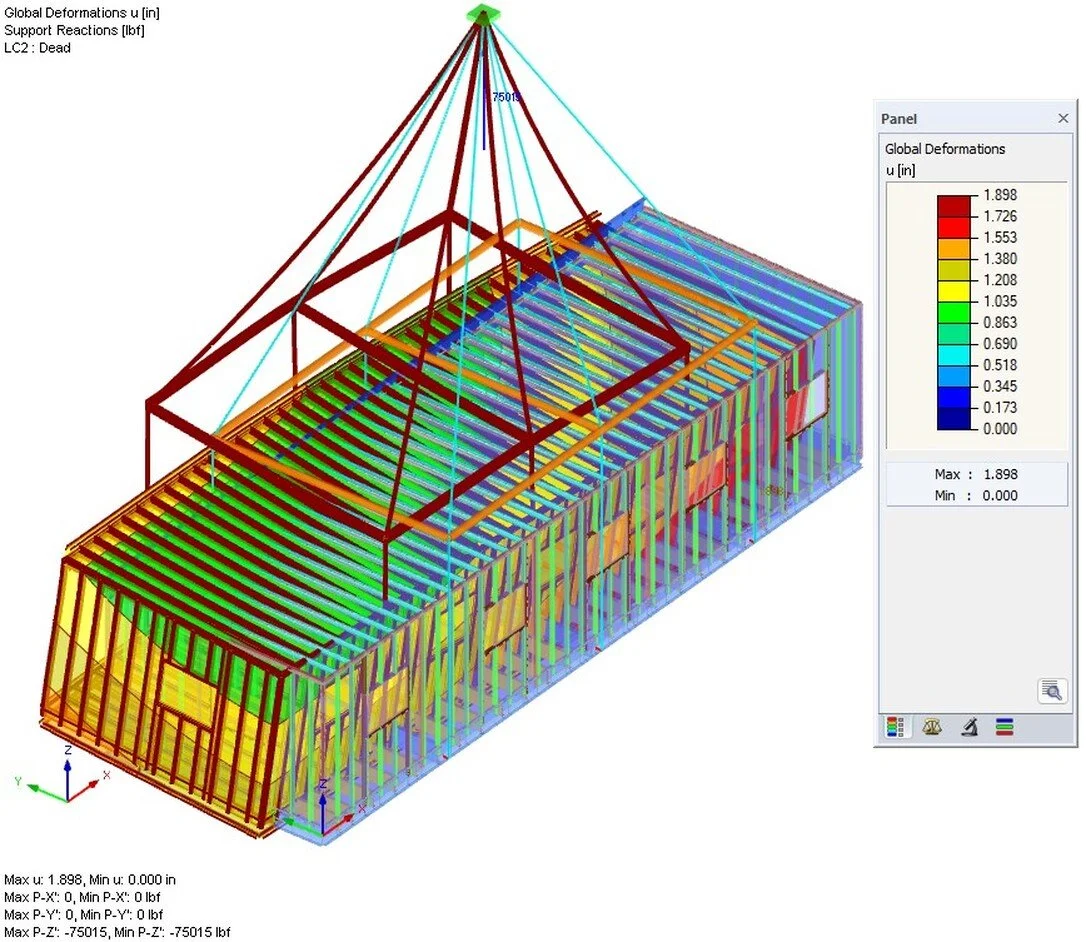This screenshot has width=1086, height=942.
Task: Close the Panel window
Action: coord(1063,118)
